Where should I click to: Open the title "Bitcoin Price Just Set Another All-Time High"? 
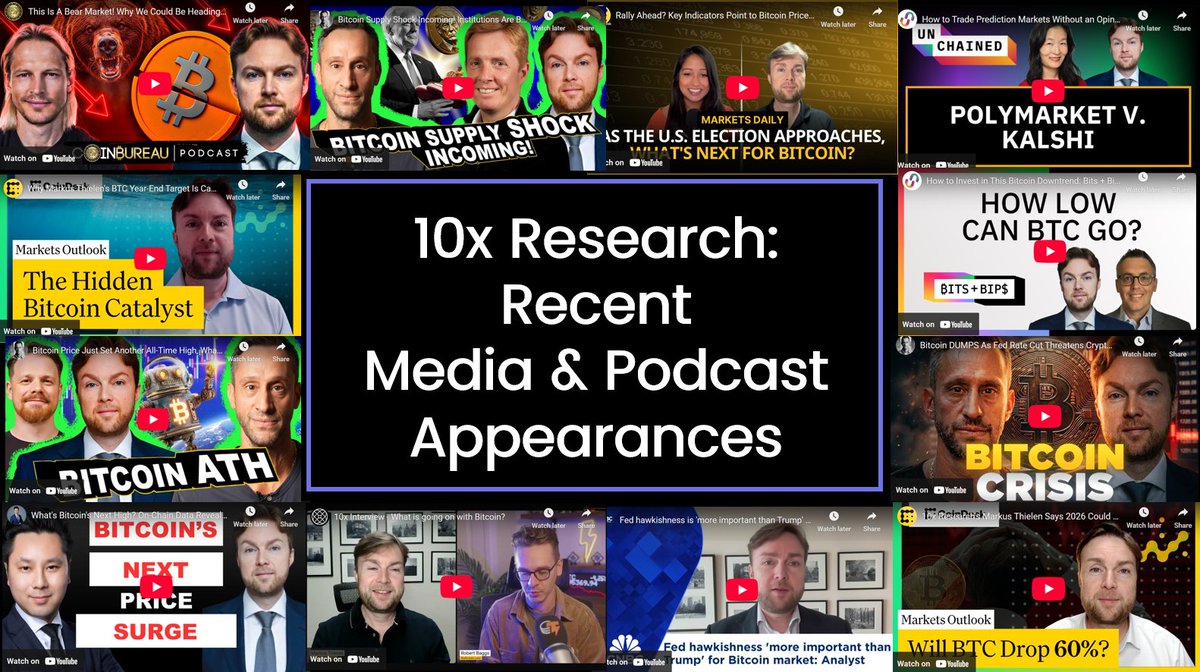click(127, 350)
